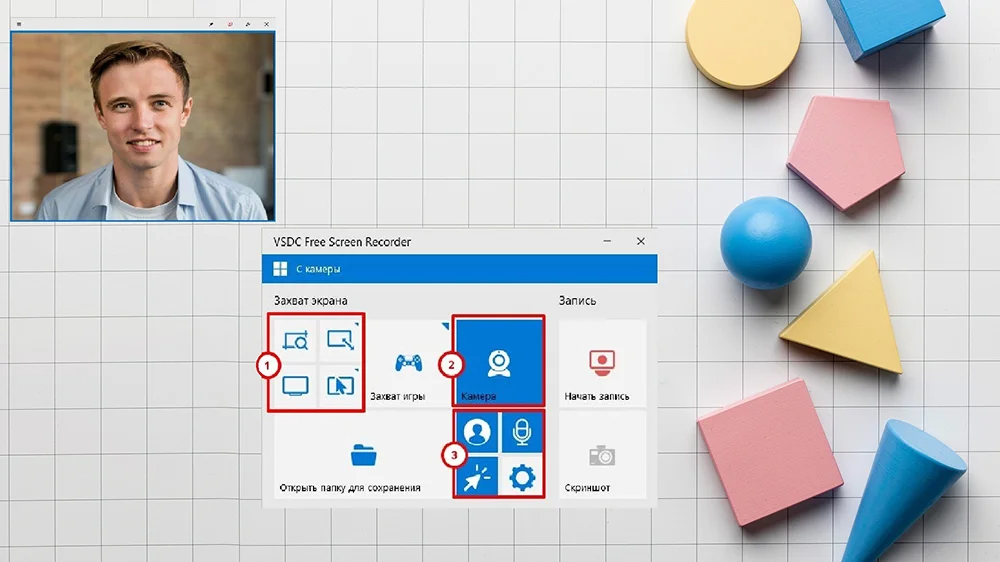1000x562 pixels.
Task: Open the small menu icon at webcam preview's left
Action: (x=19, y=24)
